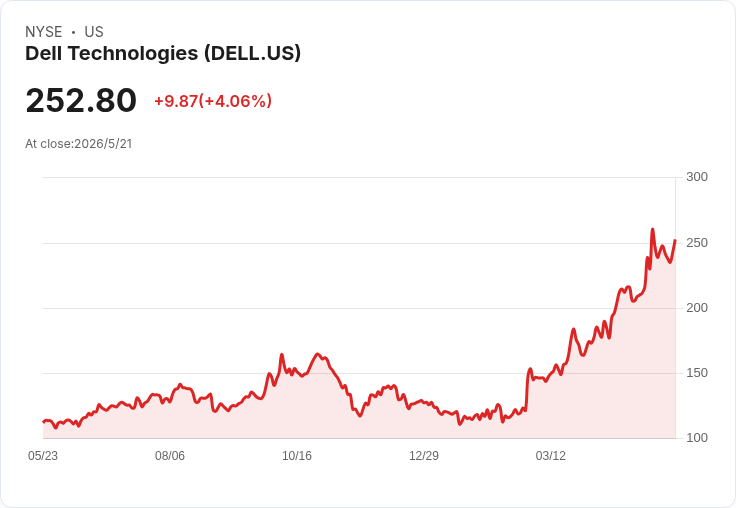736x508 pixels.
Task: Click the NYSE exchange label
Action: 44,32
